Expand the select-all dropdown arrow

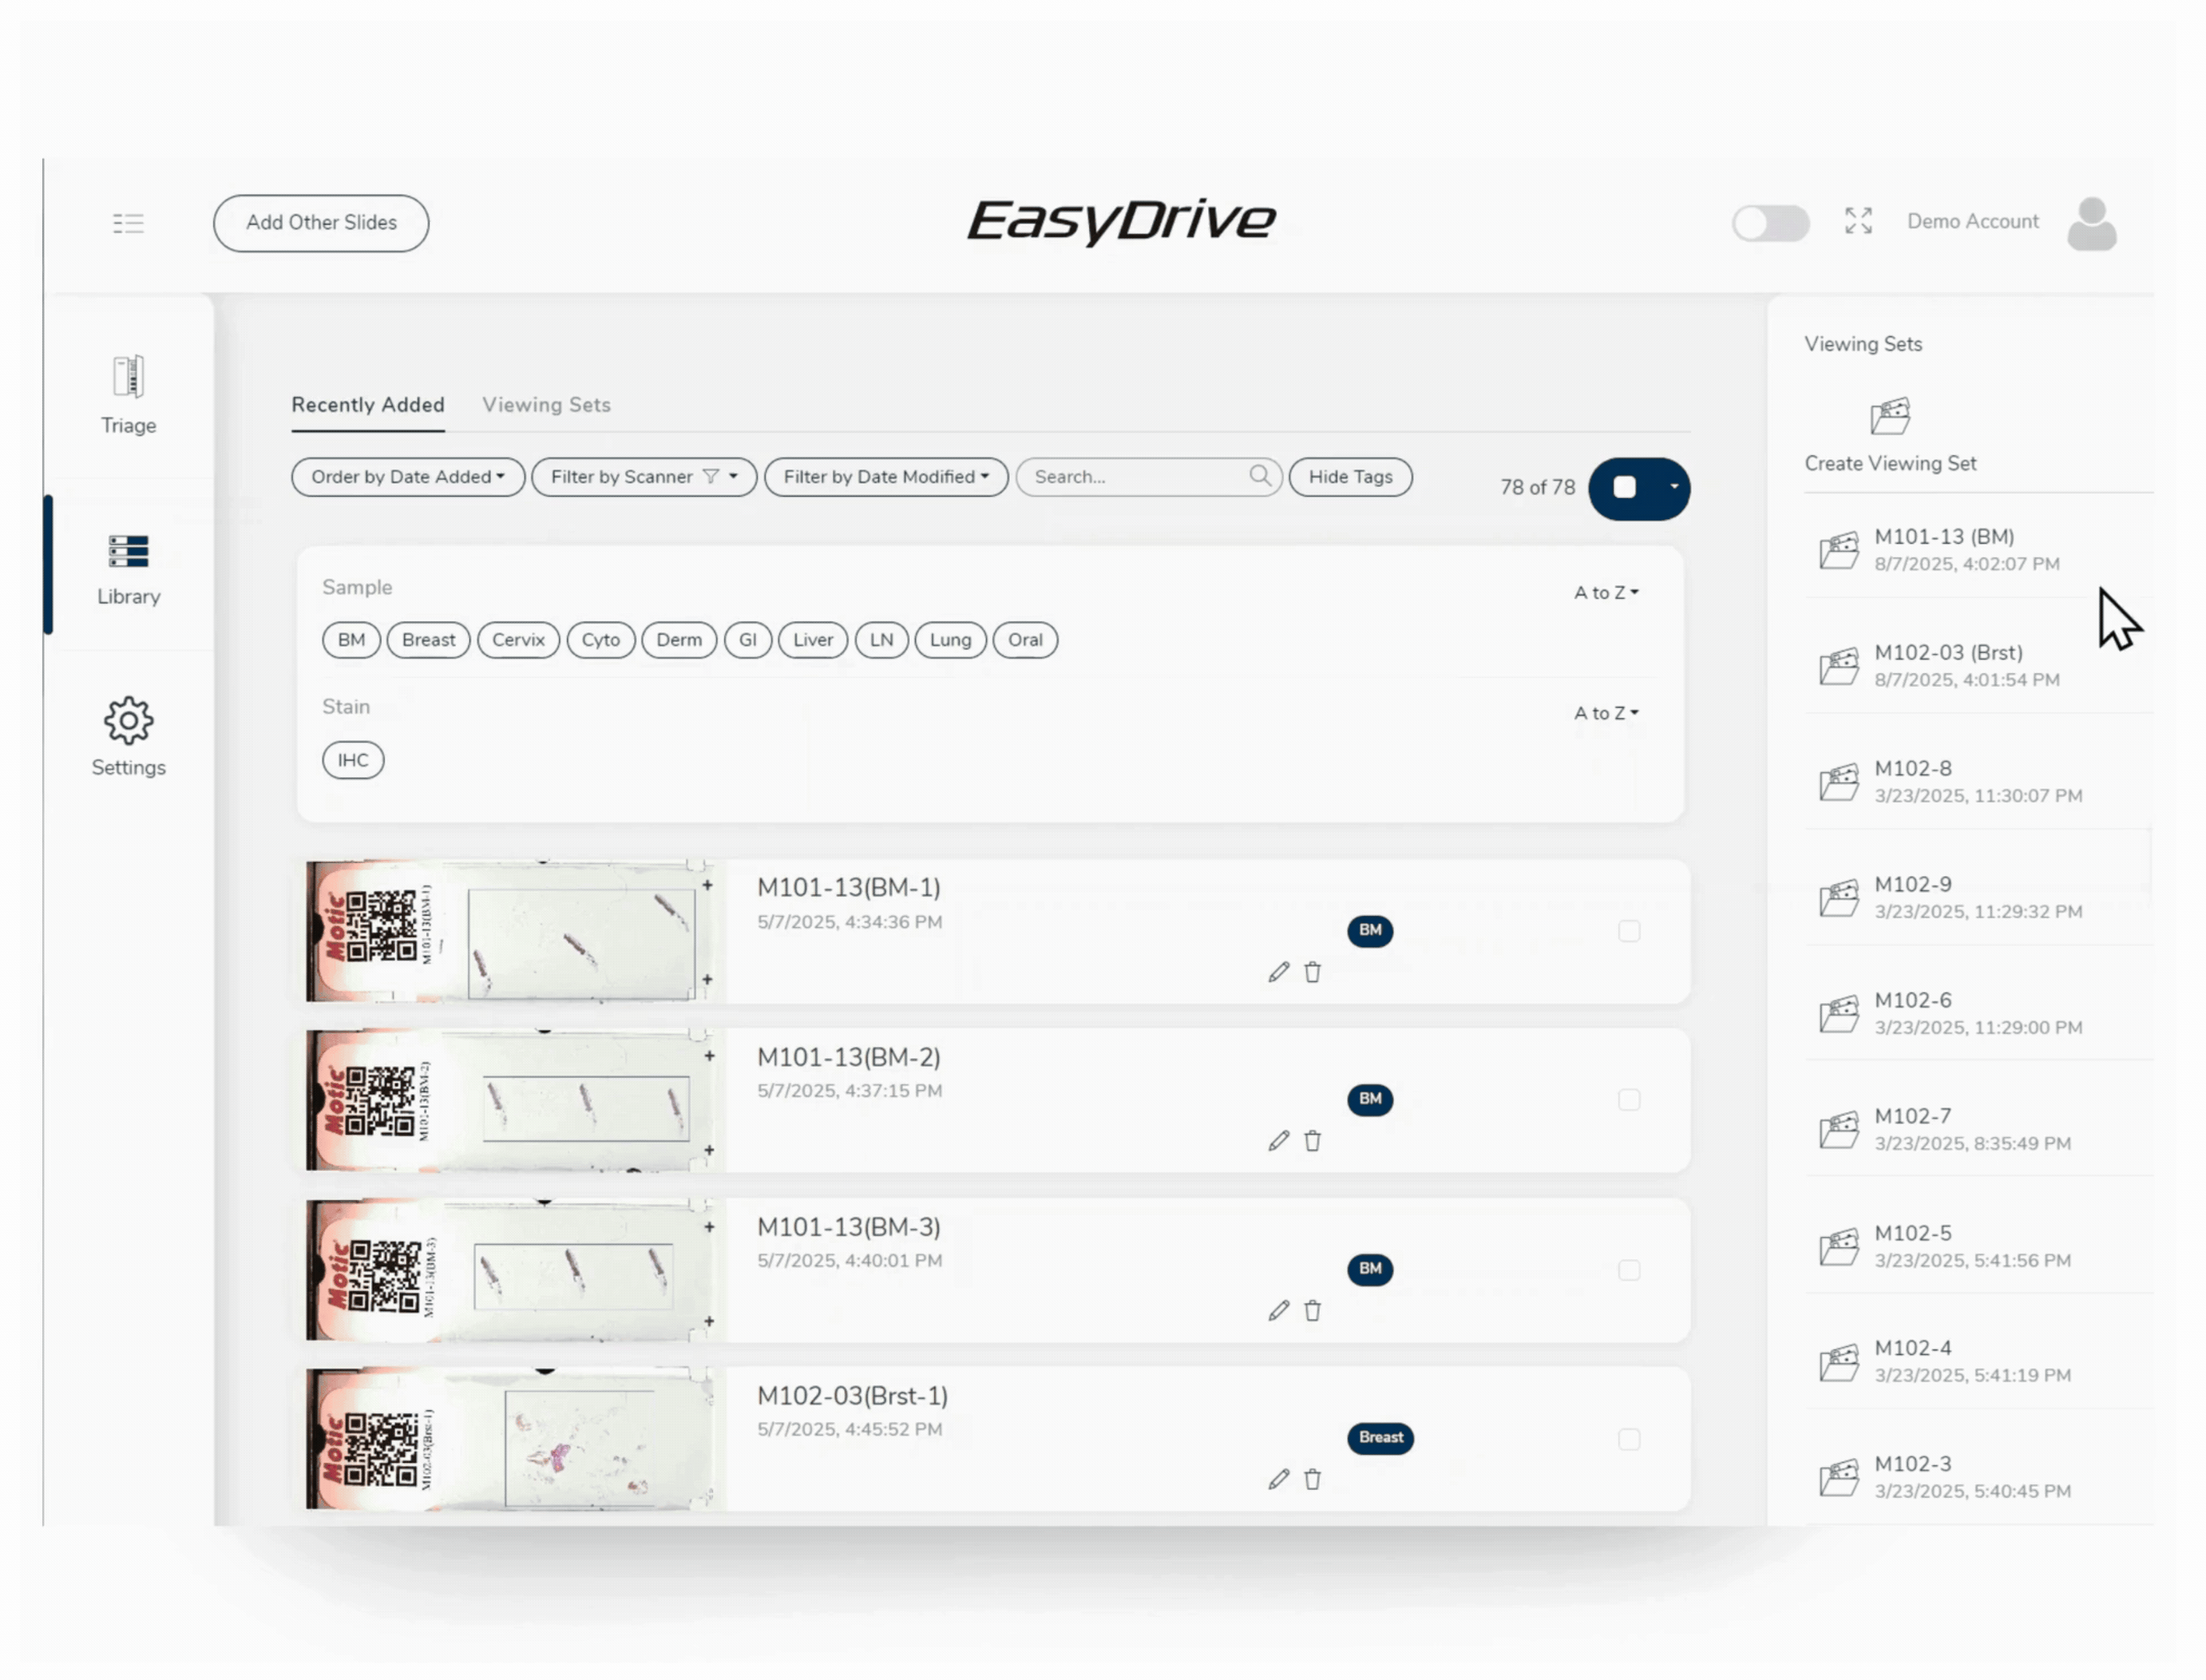[x=1673, y=487]
